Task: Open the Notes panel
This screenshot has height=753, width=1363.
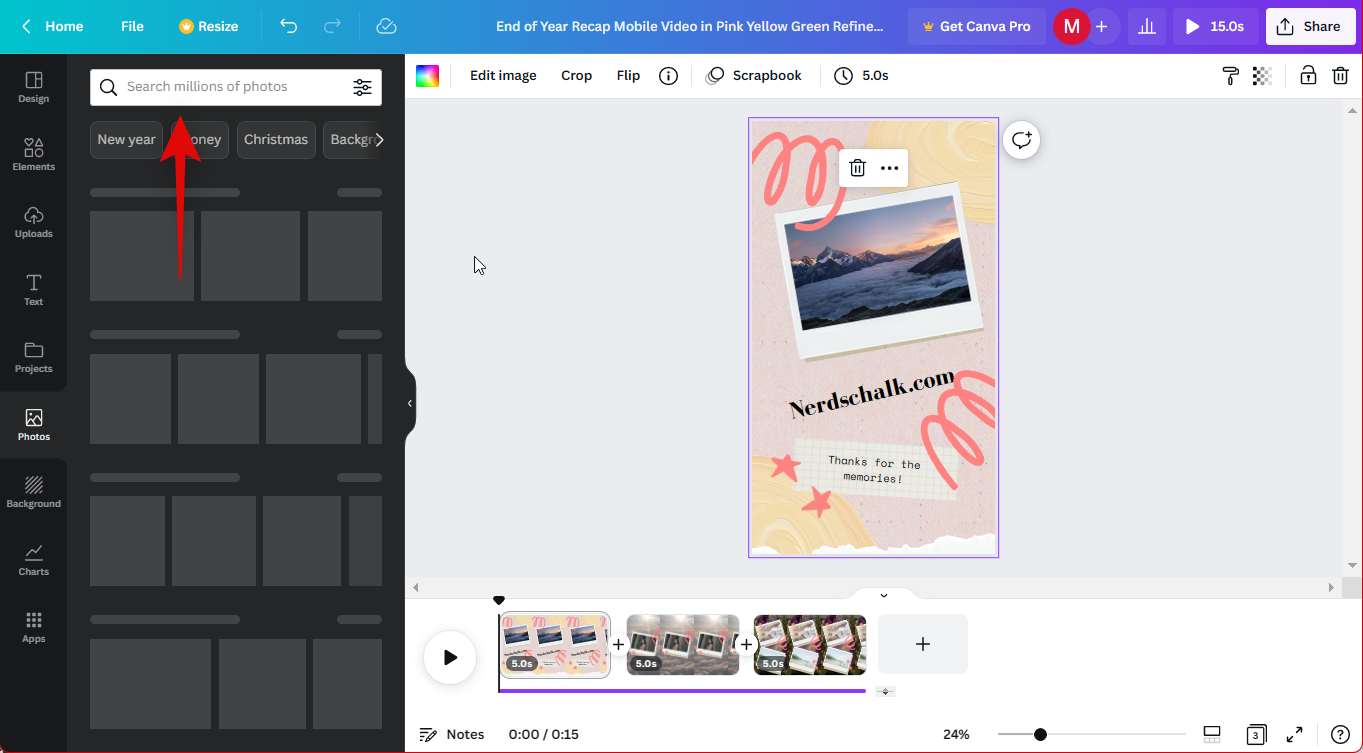Action: [452, 734]
